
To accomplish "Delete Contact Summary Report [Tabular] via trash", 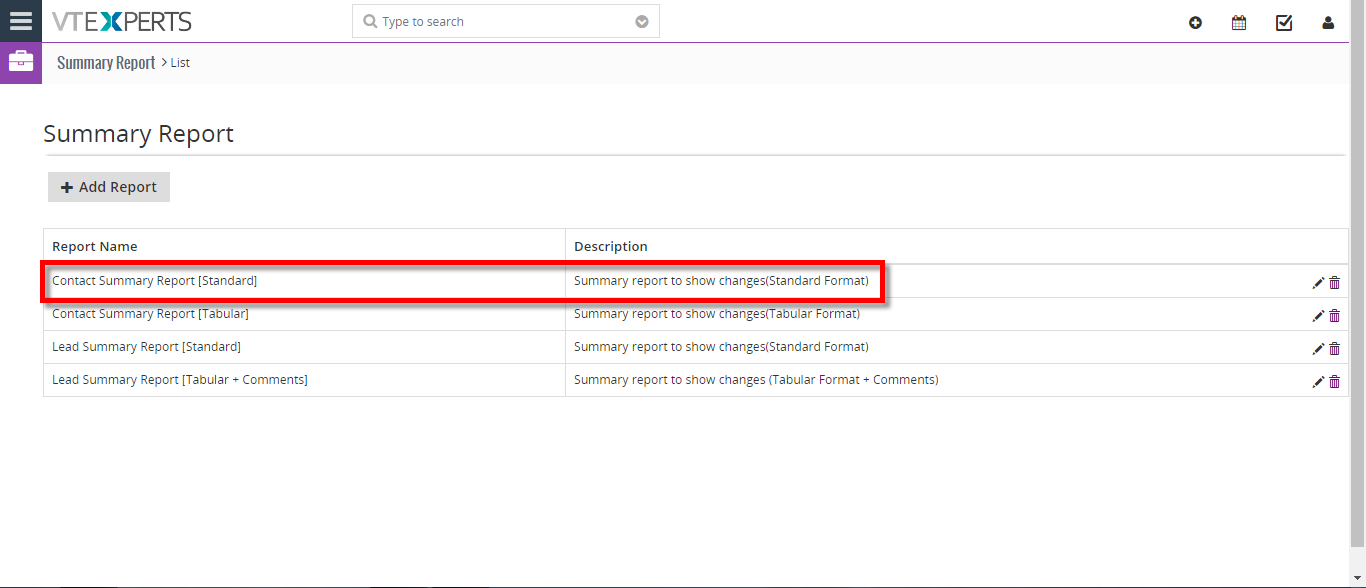I will [1334, 316].
